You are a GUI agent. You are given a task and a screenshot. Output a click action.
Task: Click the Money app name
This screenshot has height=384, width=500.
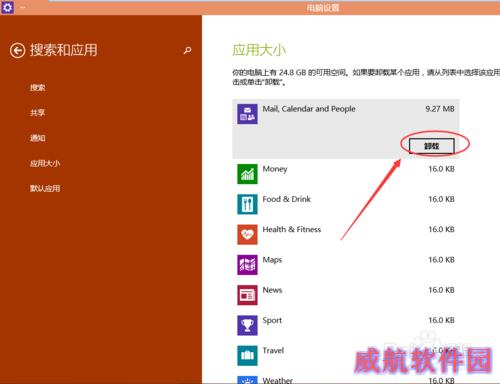pos(275,169)
